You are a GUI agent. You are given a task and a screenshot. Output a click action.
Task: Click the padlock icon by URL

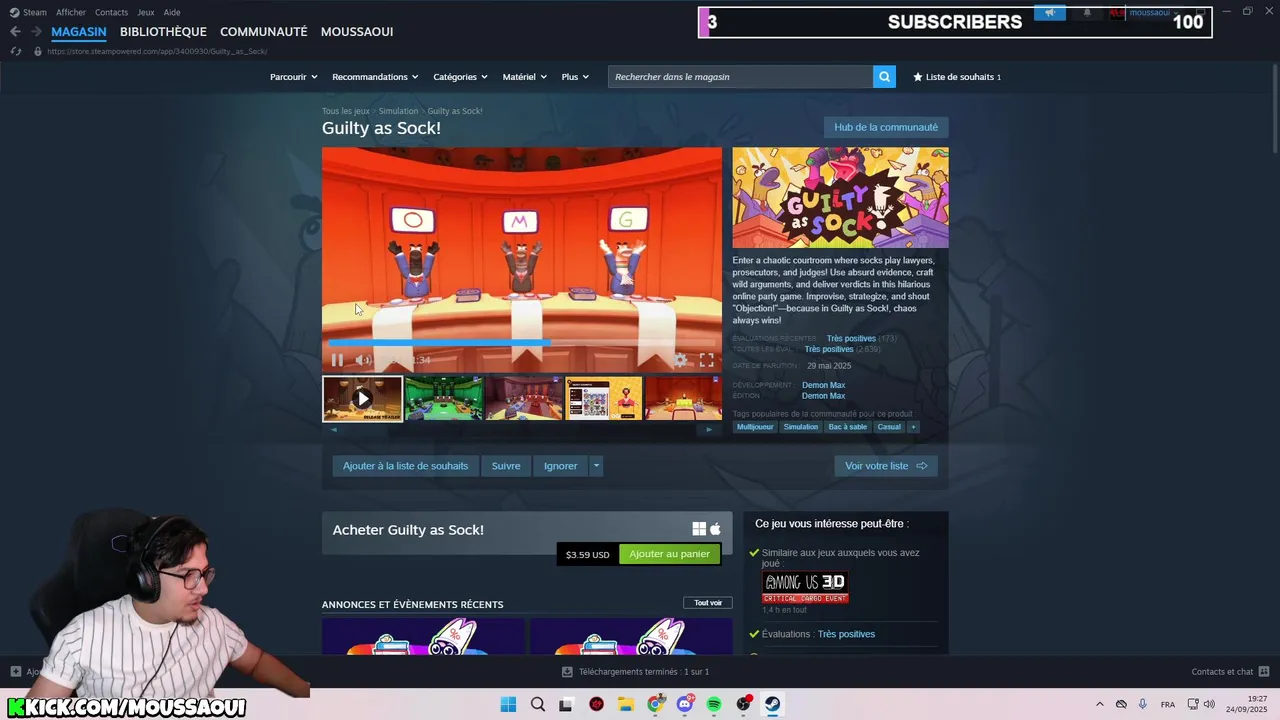(x=38, y=51)
